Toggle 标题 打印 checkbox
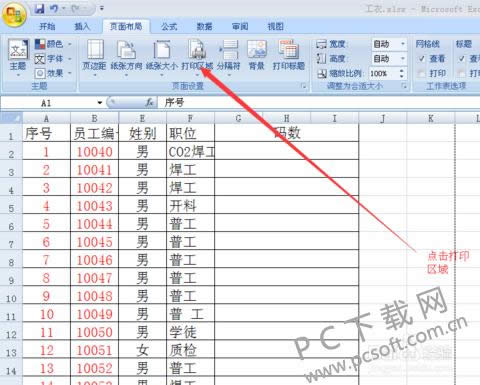 [x=462, y=73]
